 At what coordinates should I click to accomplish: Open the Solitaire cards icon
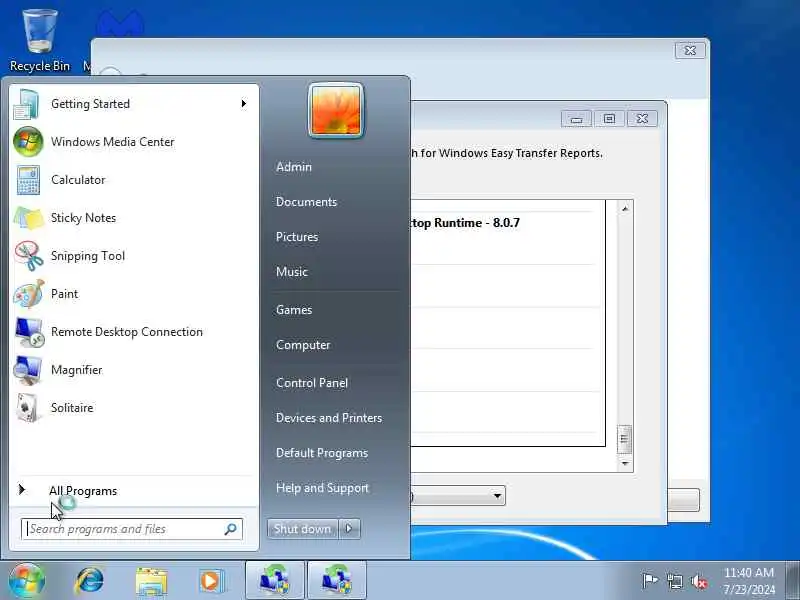[x=27, y=408]
